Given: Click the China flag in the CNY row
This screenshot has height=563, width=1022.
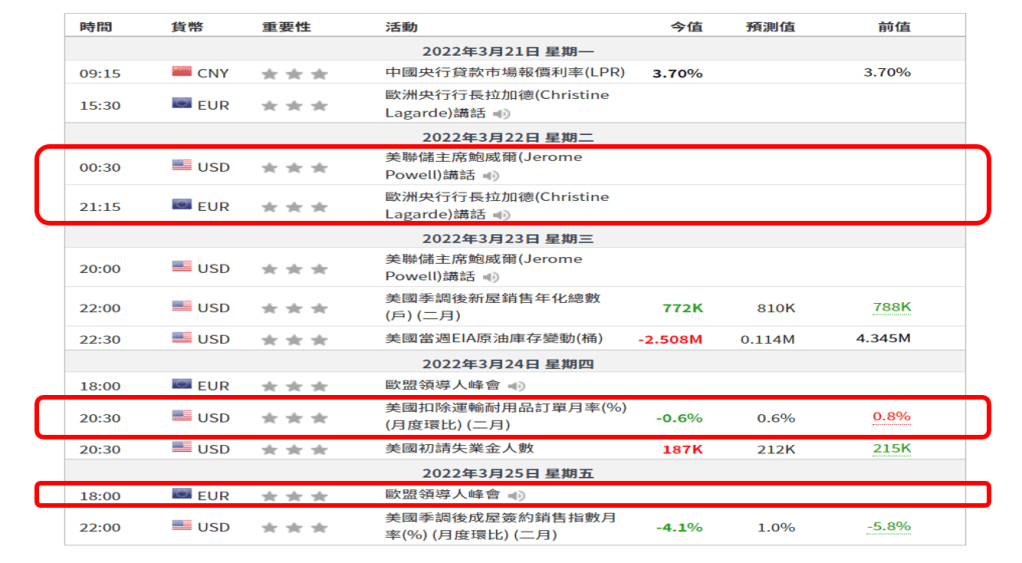Looking at the screenshot, I should [181, 72].
